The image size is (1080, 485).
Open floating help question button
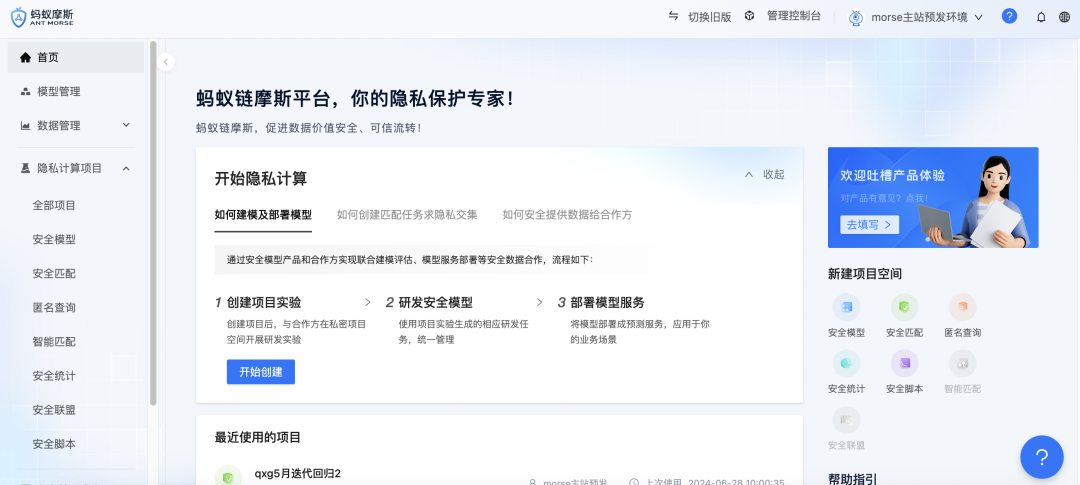coord(1041,457)
